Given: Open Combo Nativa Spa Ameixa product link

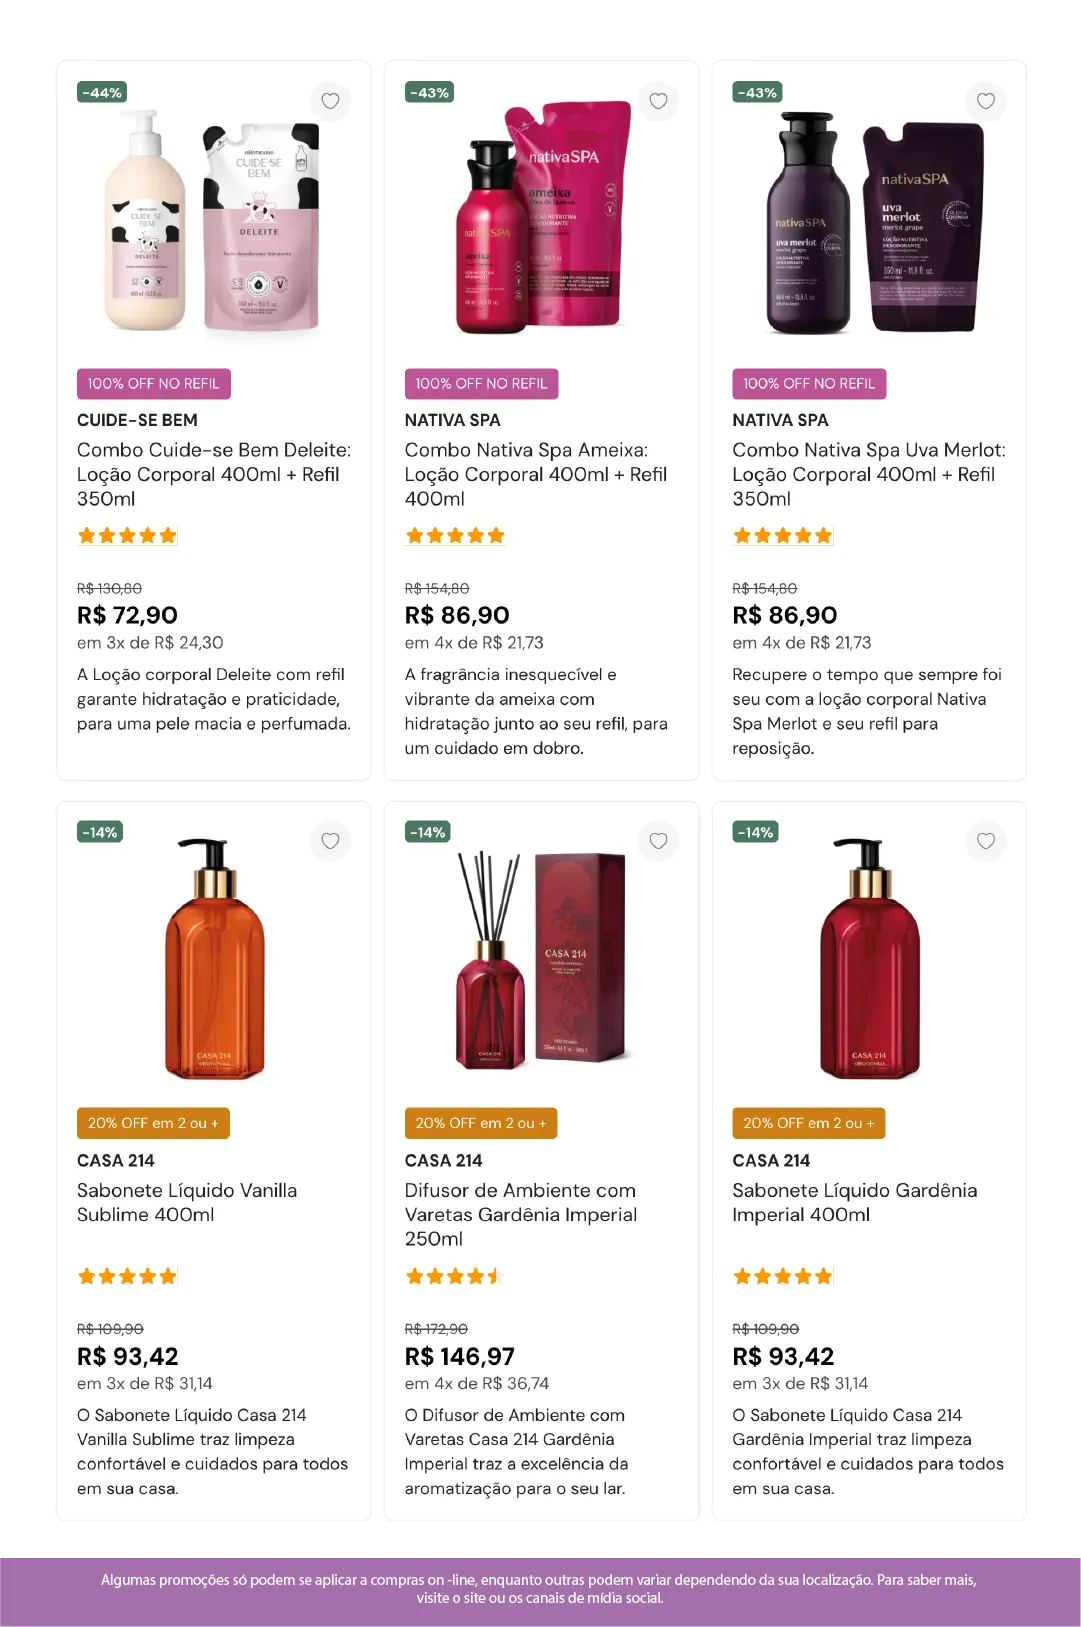Looking at the screenshot, I should 535,474.
